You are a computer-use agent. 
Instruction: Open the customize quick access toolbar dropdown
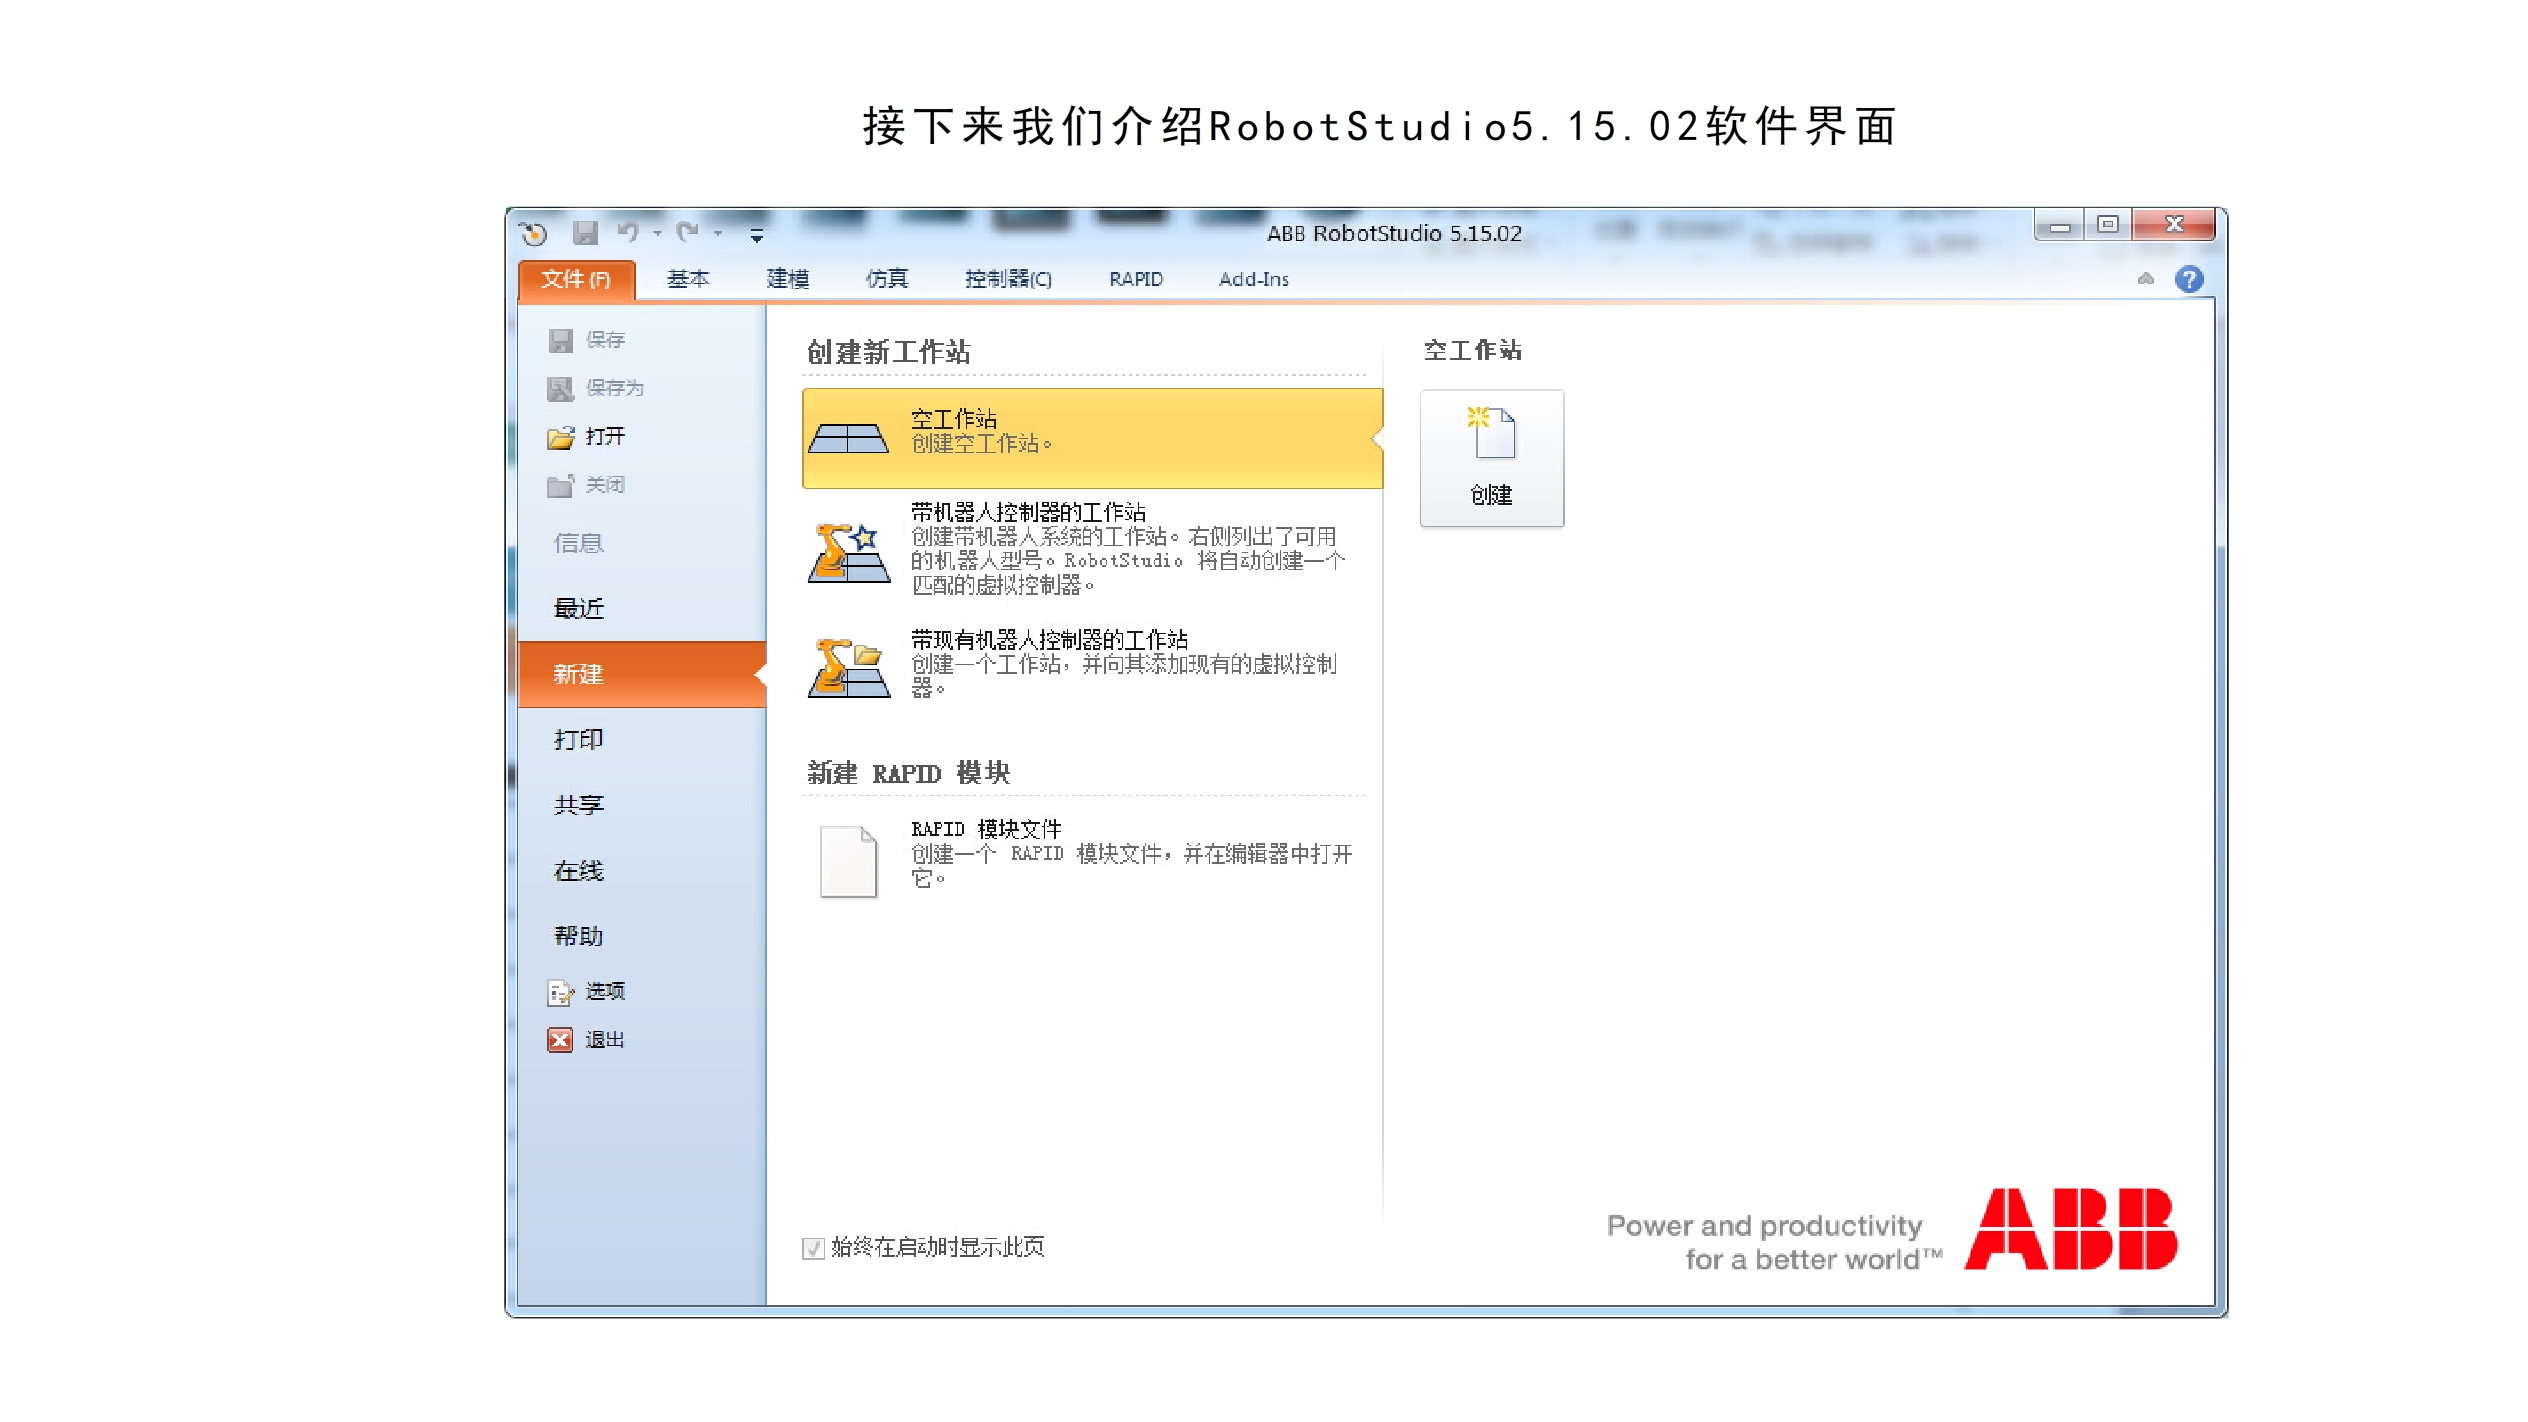[x=757, y=235]
